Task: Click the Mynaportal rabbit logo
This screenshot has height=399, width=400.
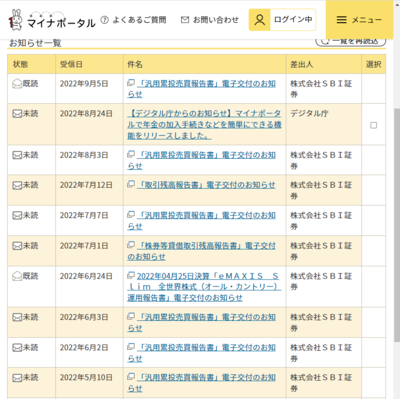Action: coord(16,20)
